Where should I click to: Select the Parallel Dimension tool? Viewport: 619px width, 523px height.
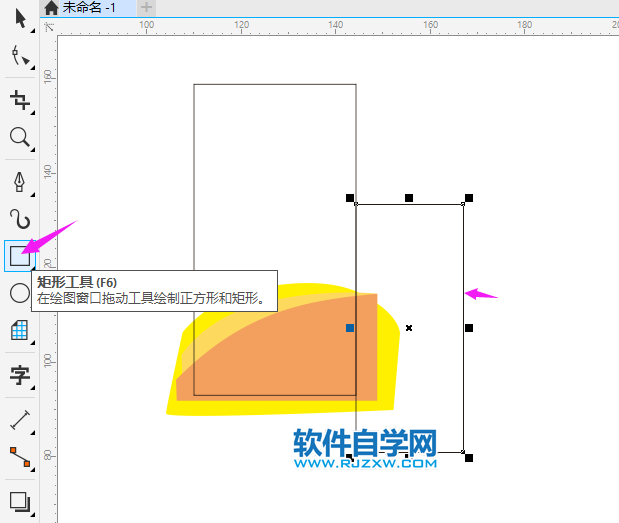coord(20,419)
